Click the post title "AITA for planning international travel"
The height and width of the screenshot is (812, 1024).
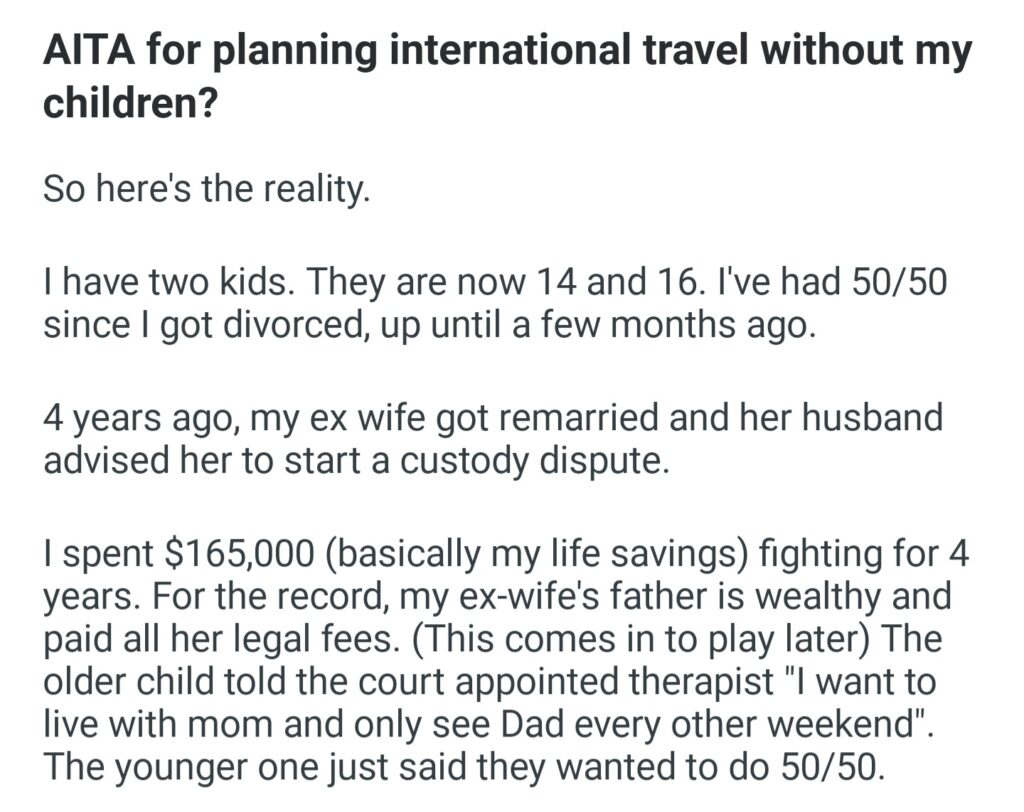[400, 52]
